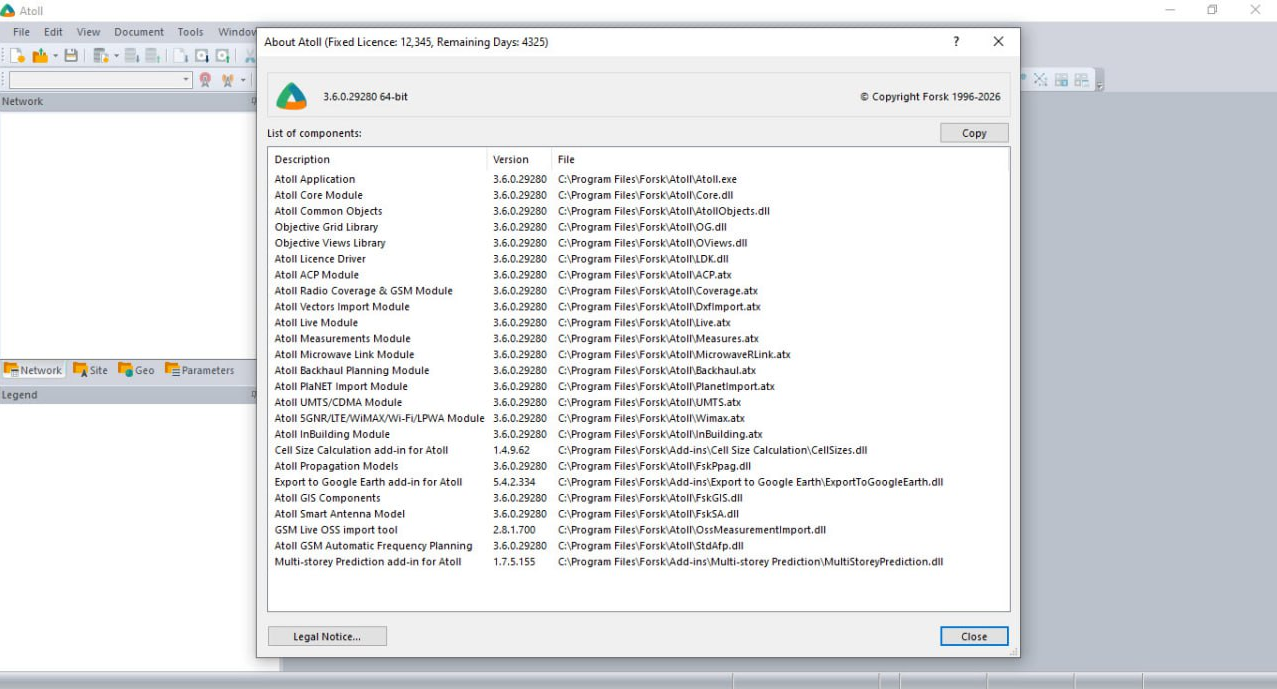This screenshot has width=1277, height=689.
Task: Click version 5.4.2.334 of Export to Google Earth
Action: pyautogui.click(x=514, y=482)
